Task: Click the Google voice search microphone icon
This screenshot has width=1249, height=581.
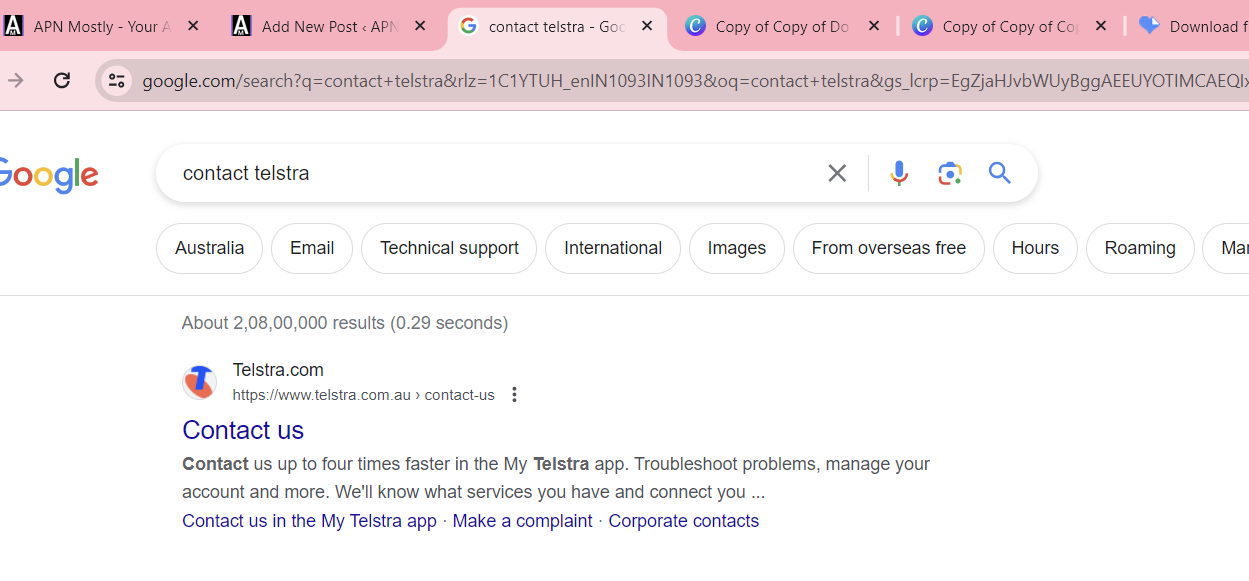Action: click(x=898, y=172)
